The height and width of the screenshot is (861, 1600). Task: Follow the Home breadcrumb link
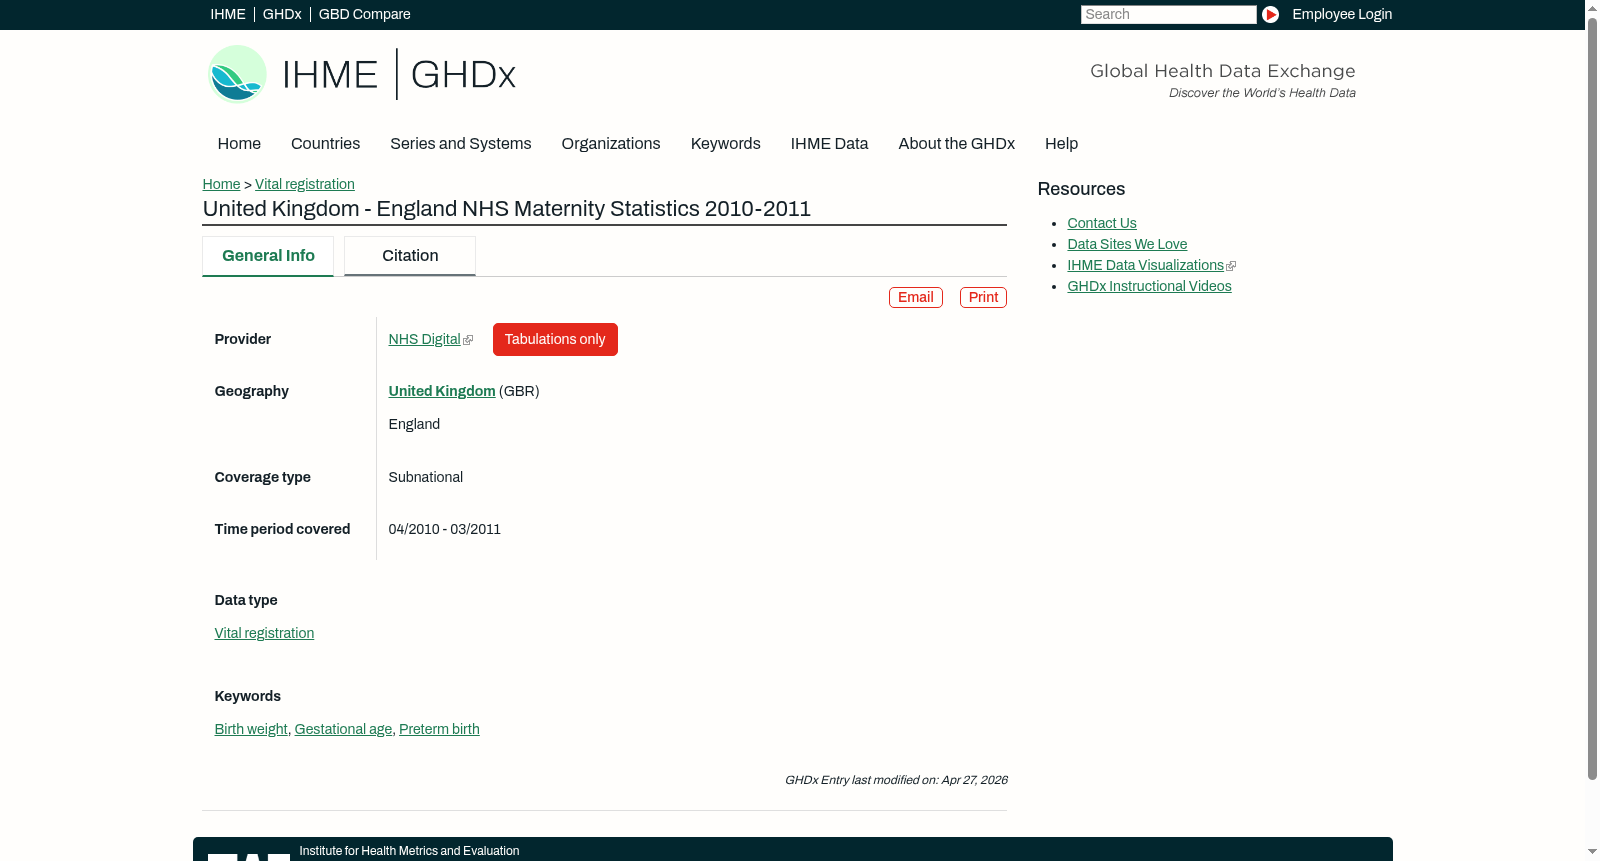(x=221, y=184)
